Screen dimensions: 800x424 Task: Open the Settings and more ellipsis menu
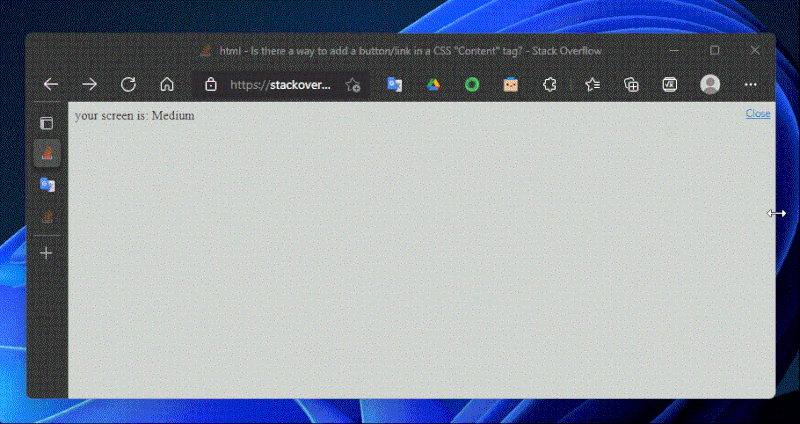click(x=751, y=85)
